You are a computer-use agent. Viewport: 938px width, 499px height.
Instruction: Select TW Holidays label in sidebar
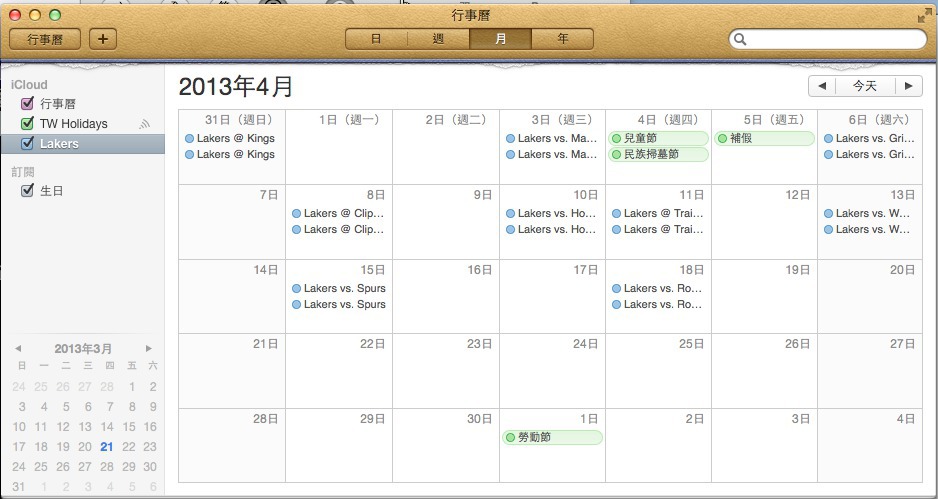pyautogui.click(x=74, y=124)
